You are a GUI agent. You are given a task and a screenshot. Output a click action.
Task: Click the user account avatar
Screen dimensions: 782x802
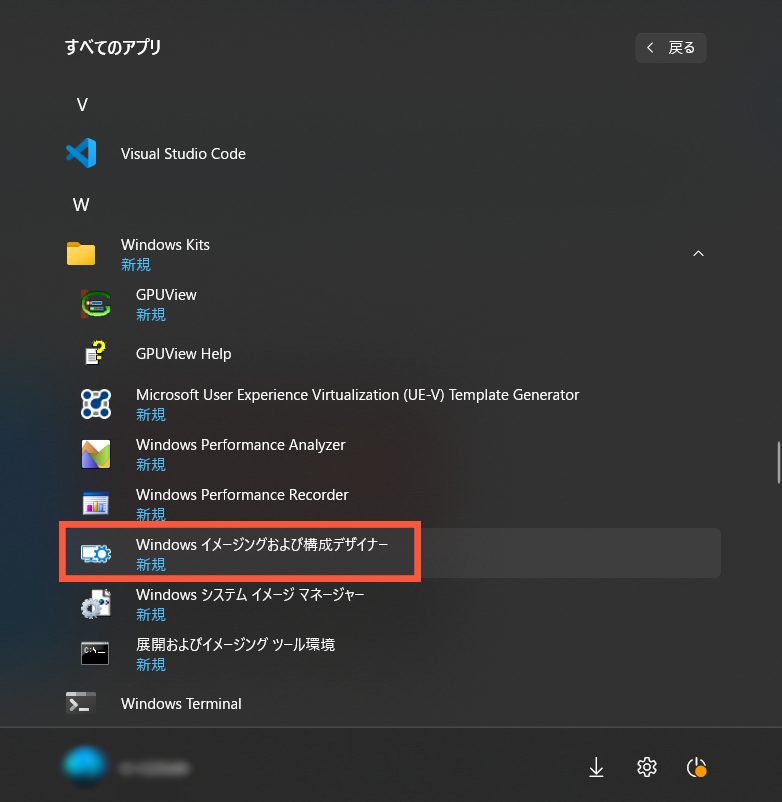click(x=84, y=766)
